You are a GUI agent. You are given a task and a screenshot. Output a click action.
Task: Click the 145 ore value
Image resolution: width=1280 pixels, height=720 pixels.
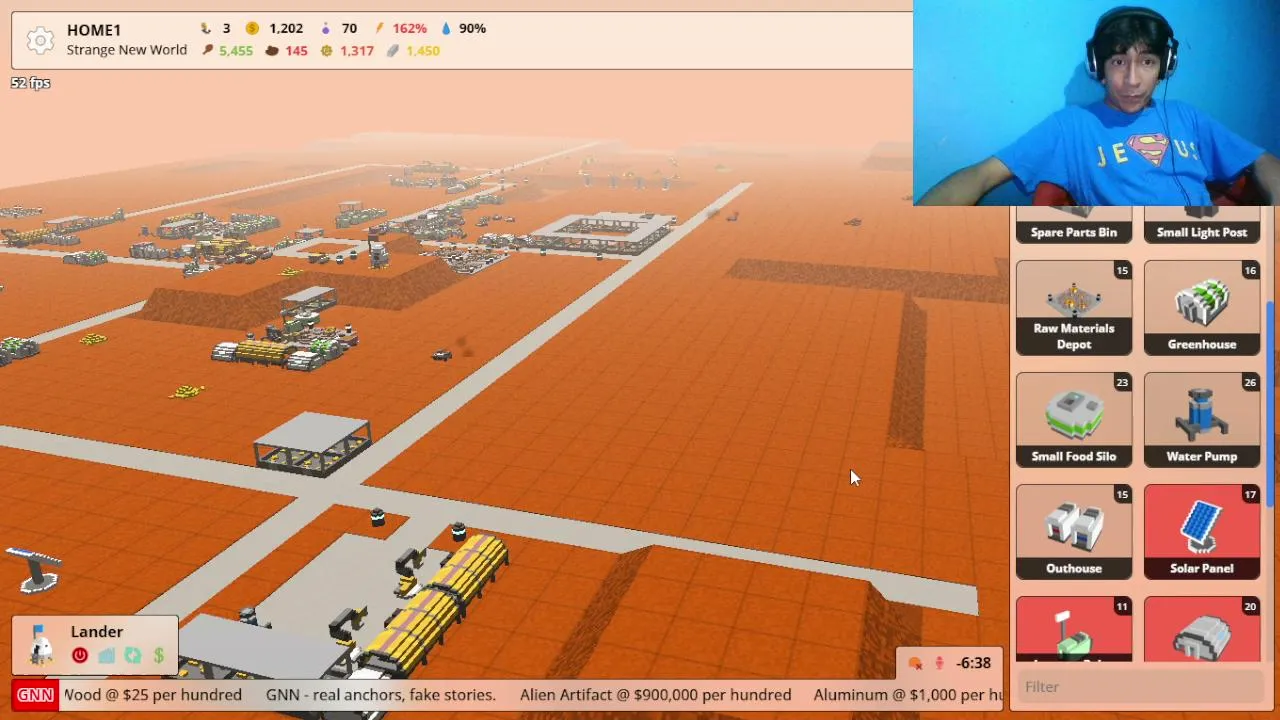coord(296,50)
